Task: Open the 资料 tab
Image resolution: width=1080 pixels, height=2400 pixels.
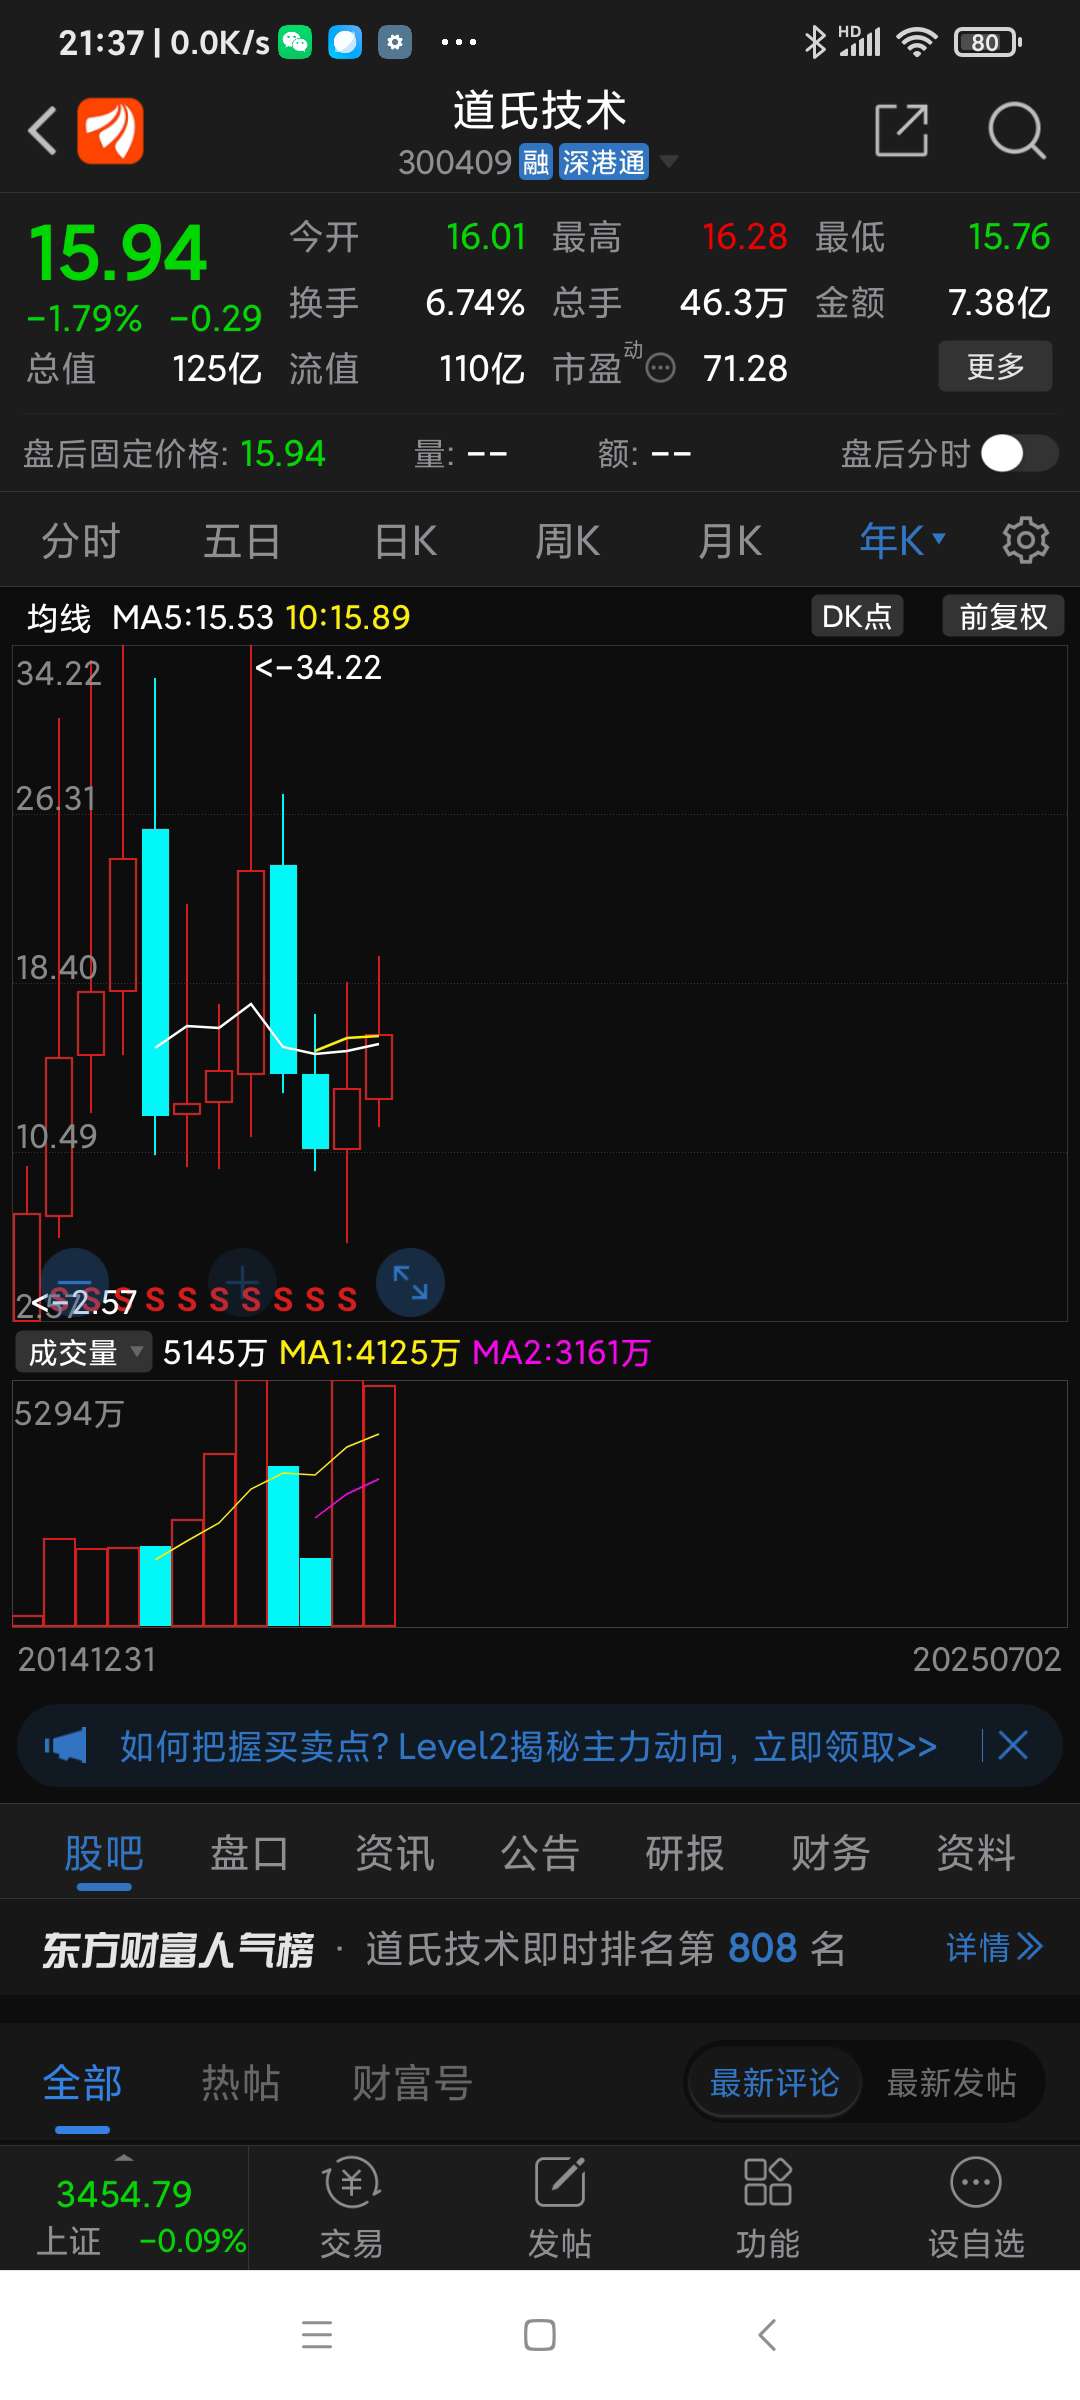Action: point(976,1853)
